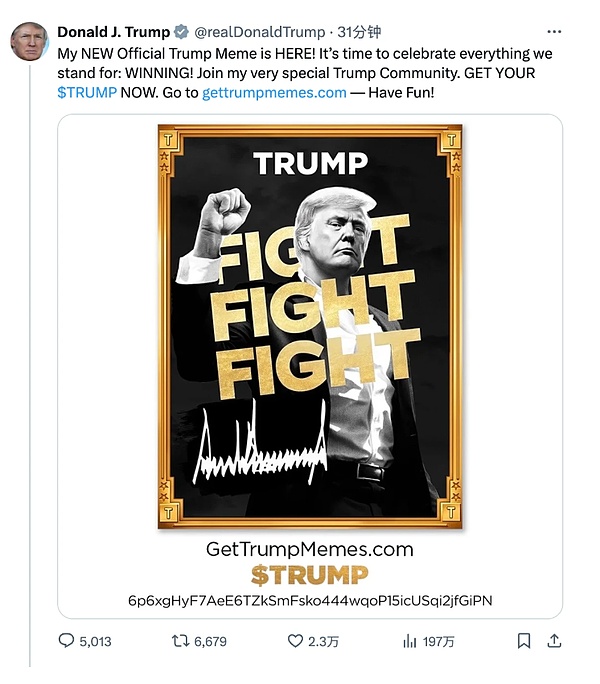This screenshot has width=600, height=684.
Task: Bookmark this post
Action: click(x=524, y=640)
